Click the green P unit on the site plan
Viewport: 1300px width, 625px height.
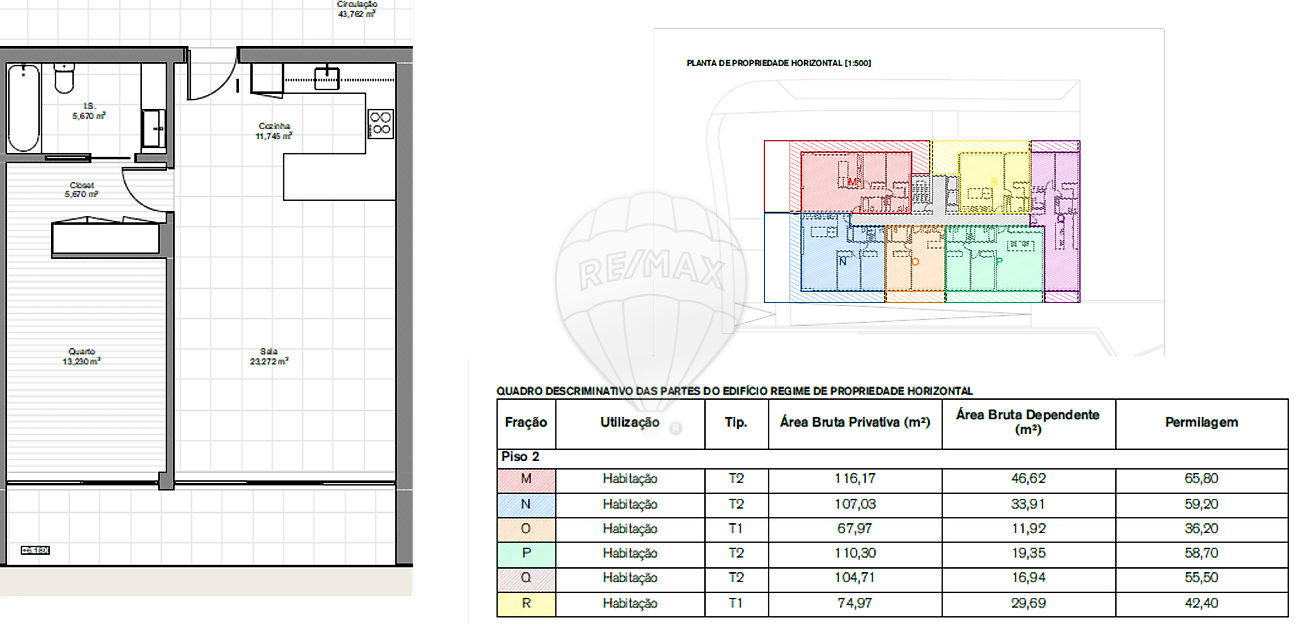[994, 262]
